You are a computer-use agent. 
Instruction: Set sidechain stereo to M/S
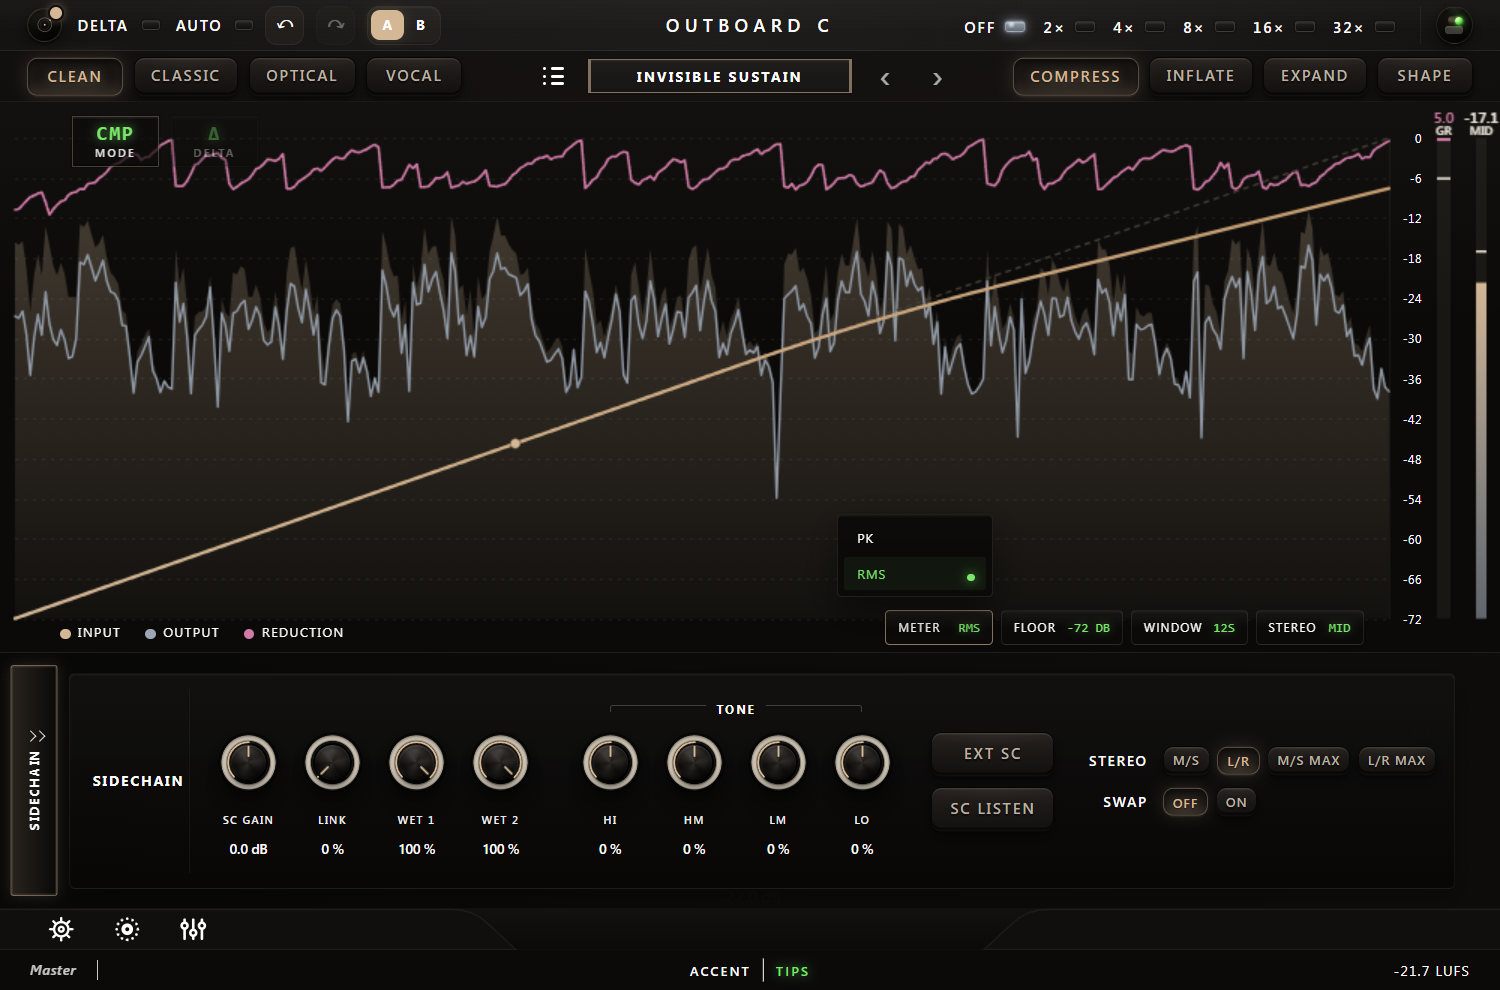point(1186,761)
